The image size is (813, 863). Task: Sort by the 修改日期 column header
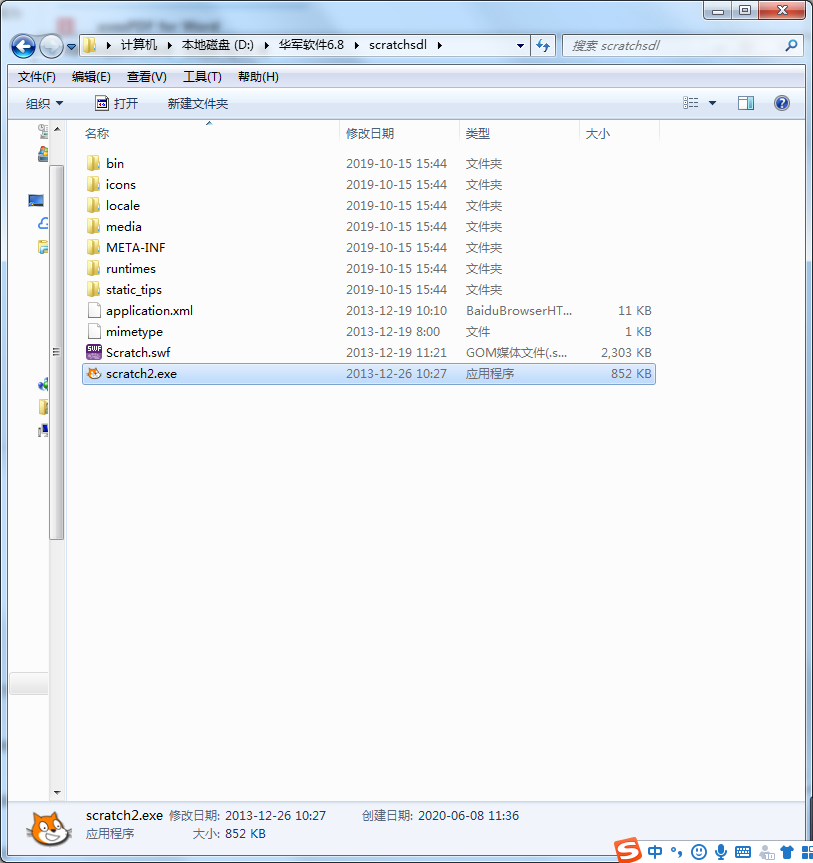point(400,133)
